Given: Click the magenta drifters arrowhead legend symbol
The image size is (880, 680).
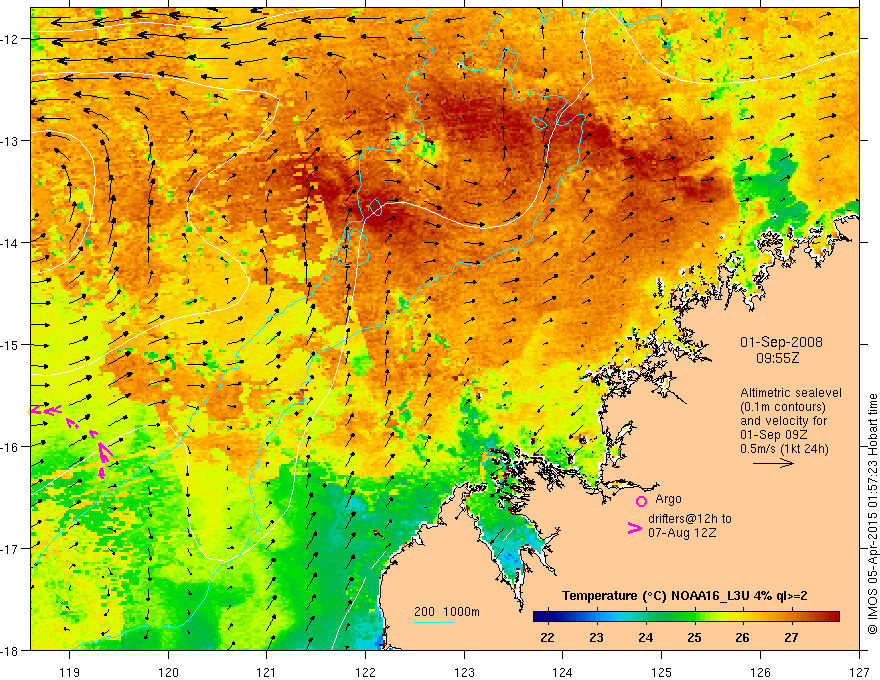Looking at the screenshot, I should pos(634,528).
